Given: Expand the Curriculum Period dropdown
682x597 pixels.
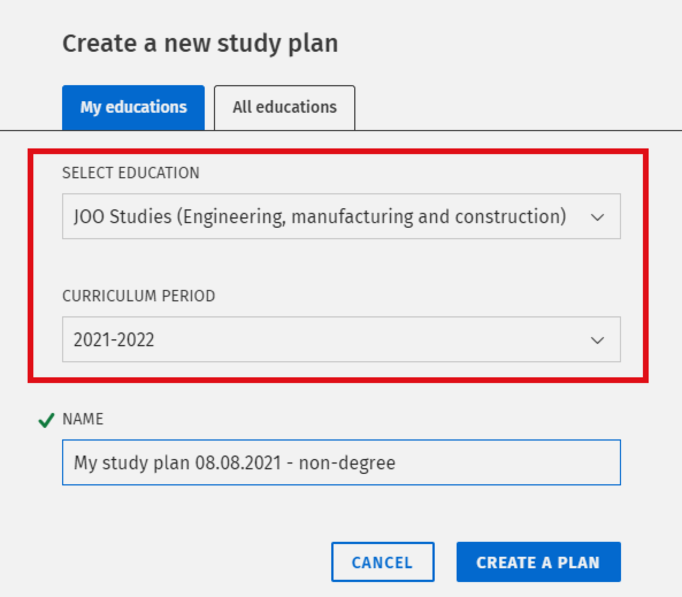Looking at the screenshot, I should coord(340,340).
